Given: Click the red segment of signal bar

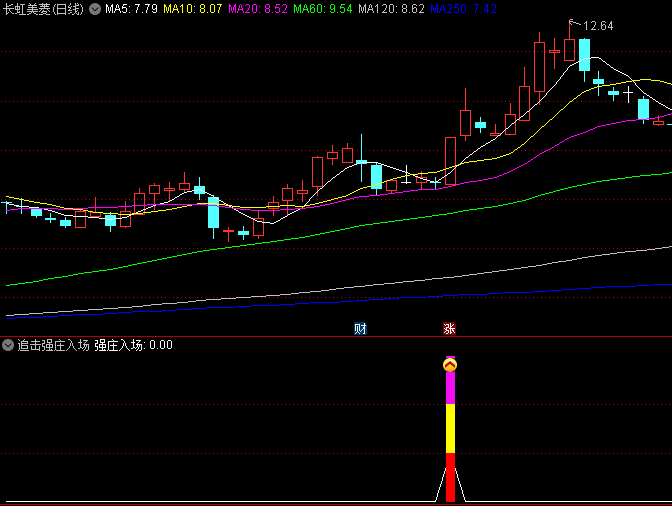Looking at the screenshot, I should click(x=450, y=477).
